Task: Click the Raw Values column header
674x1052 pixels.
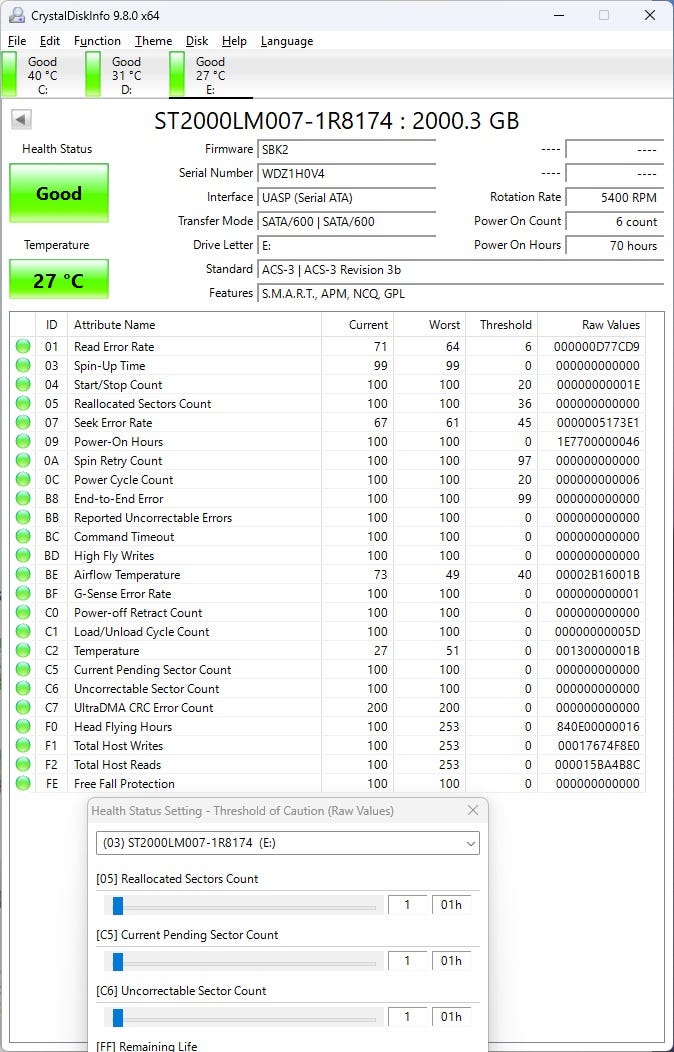Action: click(592, 325)
